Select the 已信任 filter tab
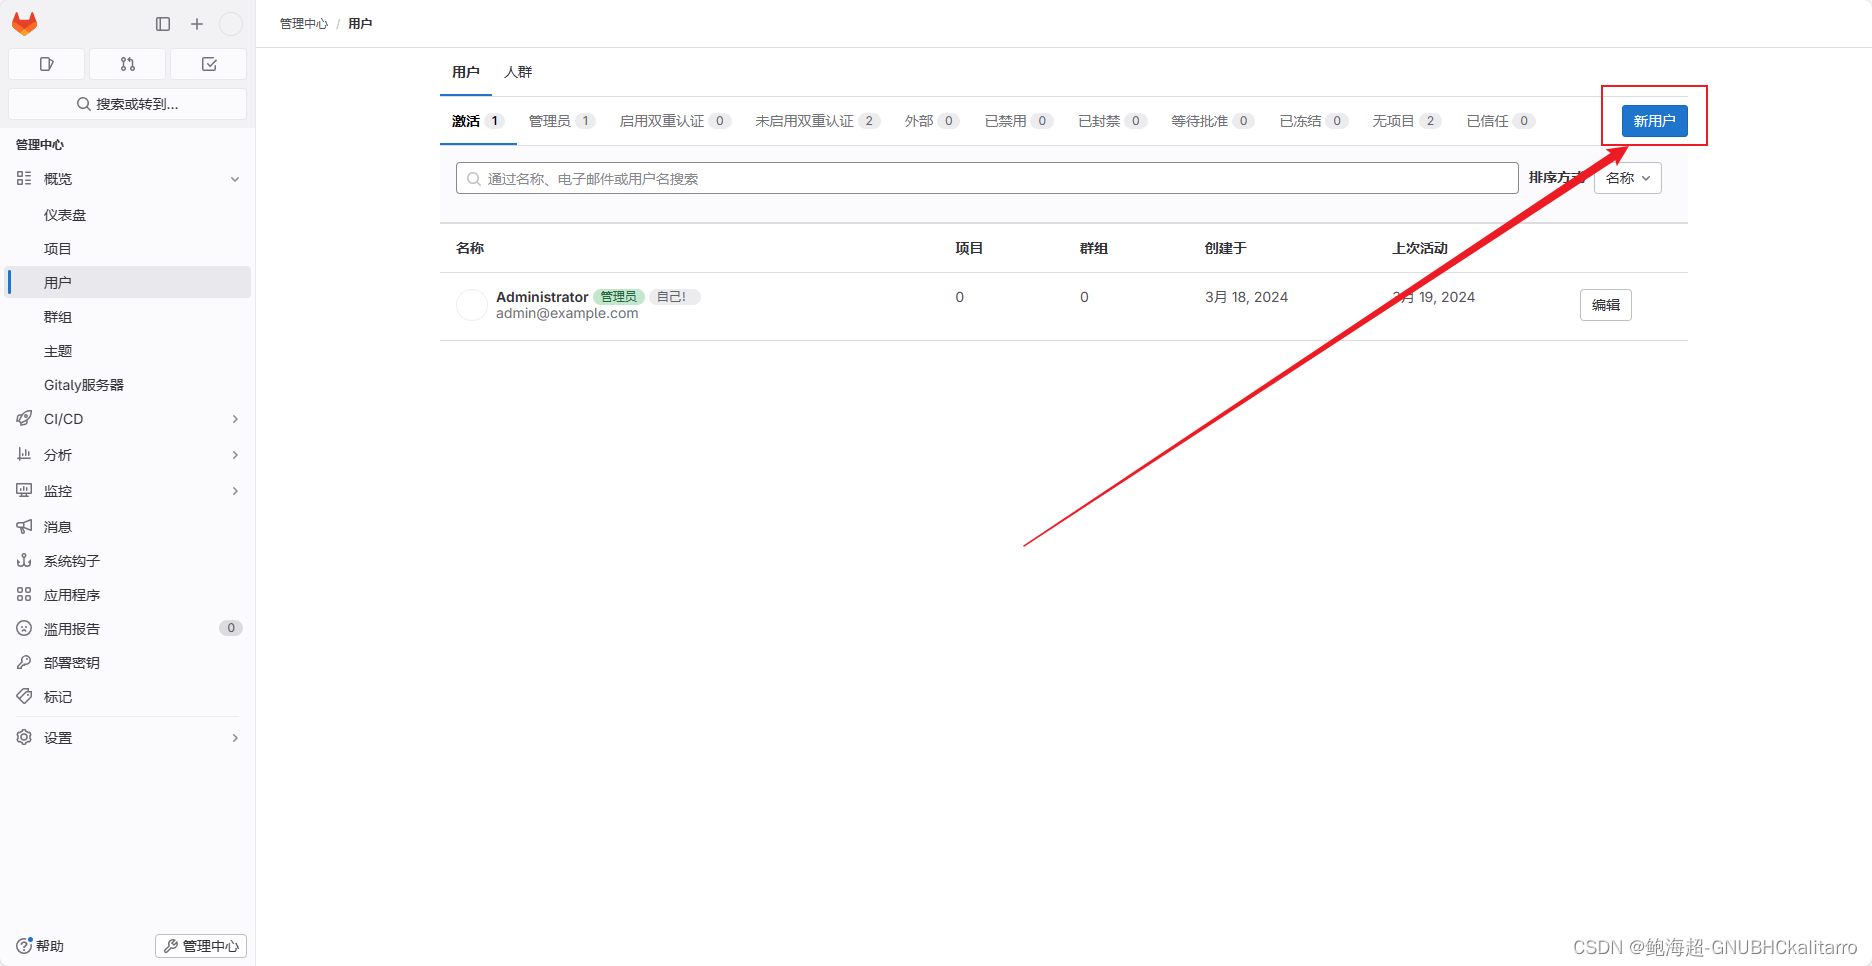This screenshot has width=1872, height=966. click(x=1500, y=121)
